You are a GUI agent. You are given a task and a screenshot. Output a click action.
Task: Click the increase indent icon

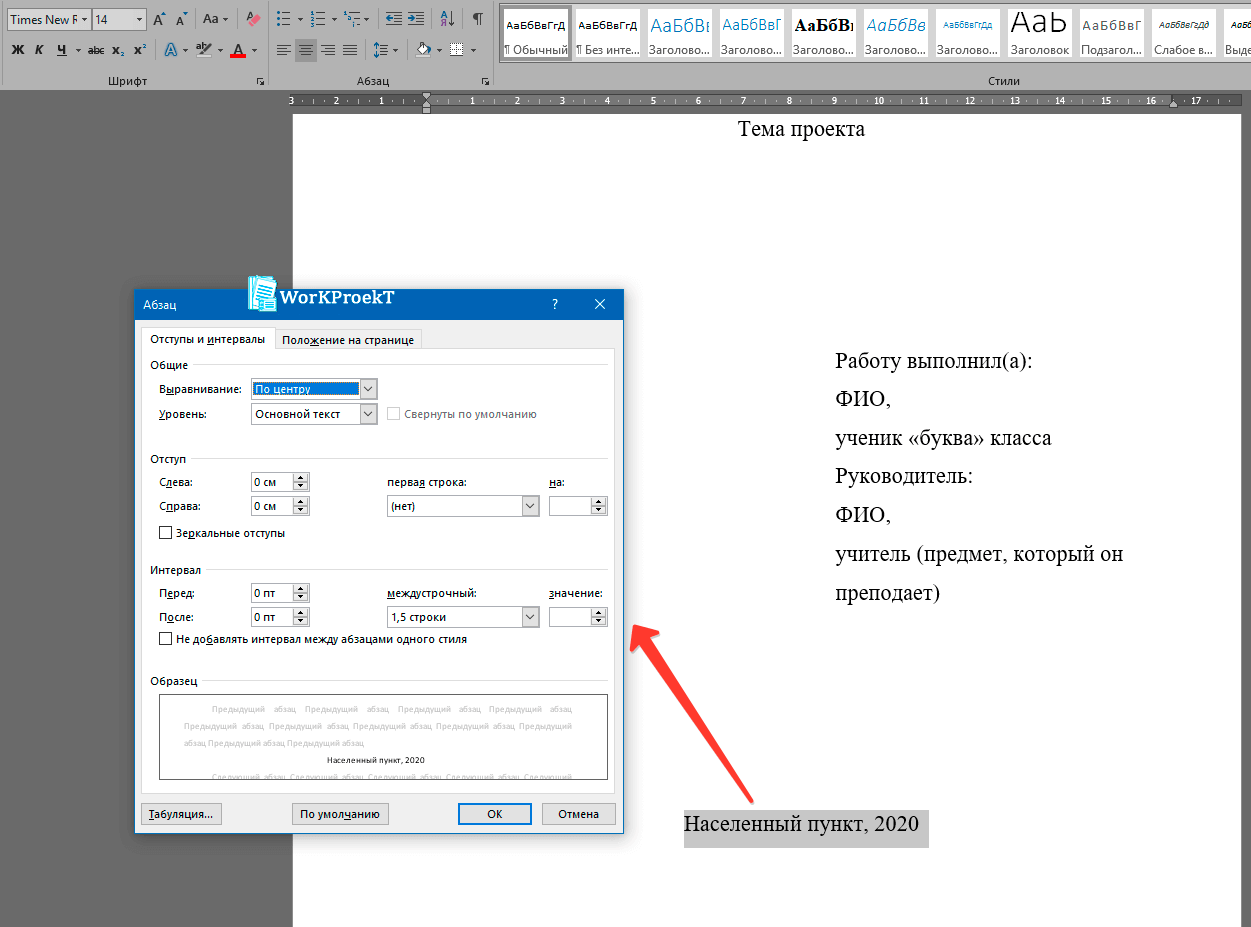coord(417,19)
